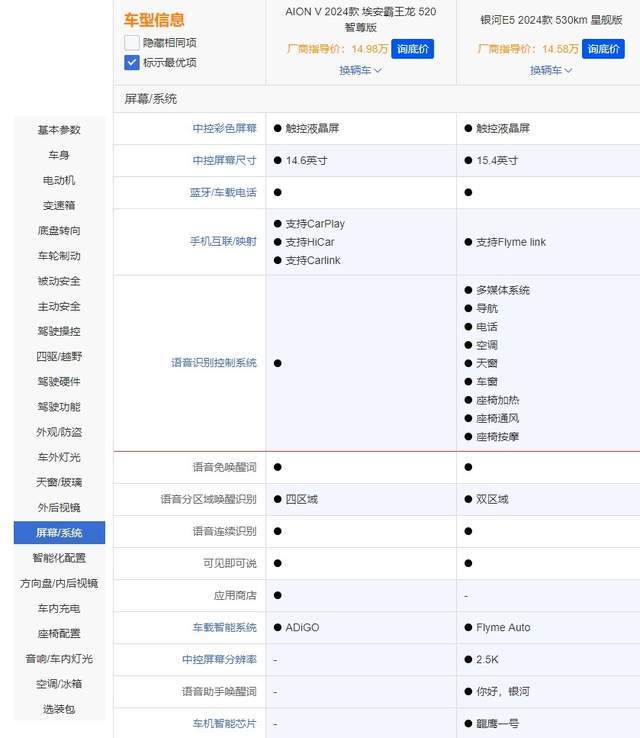Click 可见即可说 row label

click(230, 563)
